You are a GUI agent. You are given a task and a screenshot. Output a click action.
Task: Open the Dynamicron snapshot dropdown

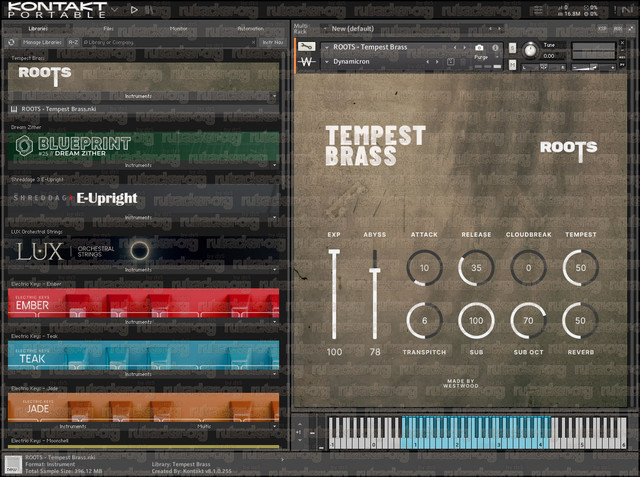click(327, 62)
